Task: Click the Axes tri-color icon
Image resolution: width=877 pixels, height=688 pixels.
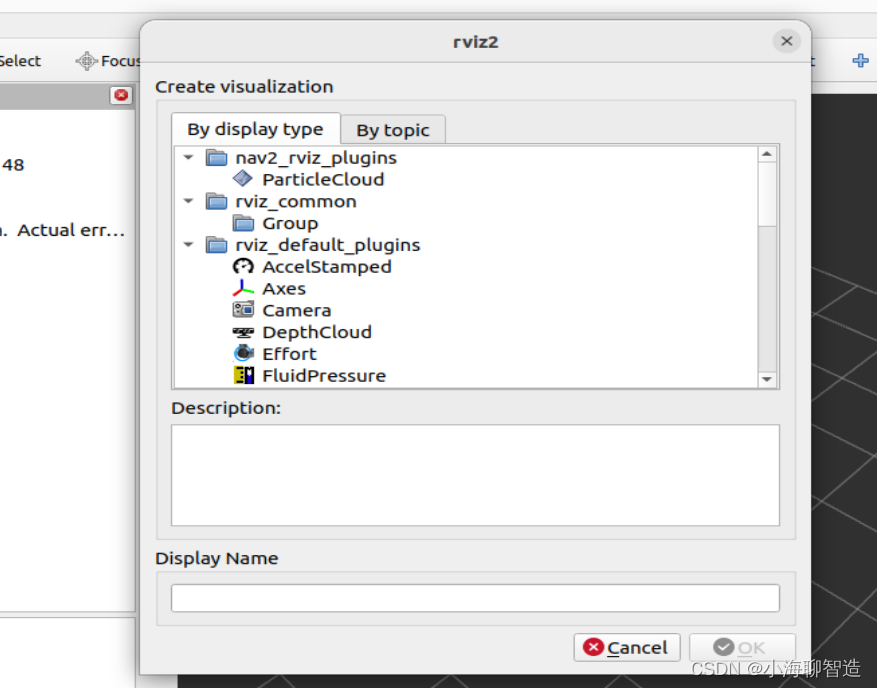Action: [243, 288]
